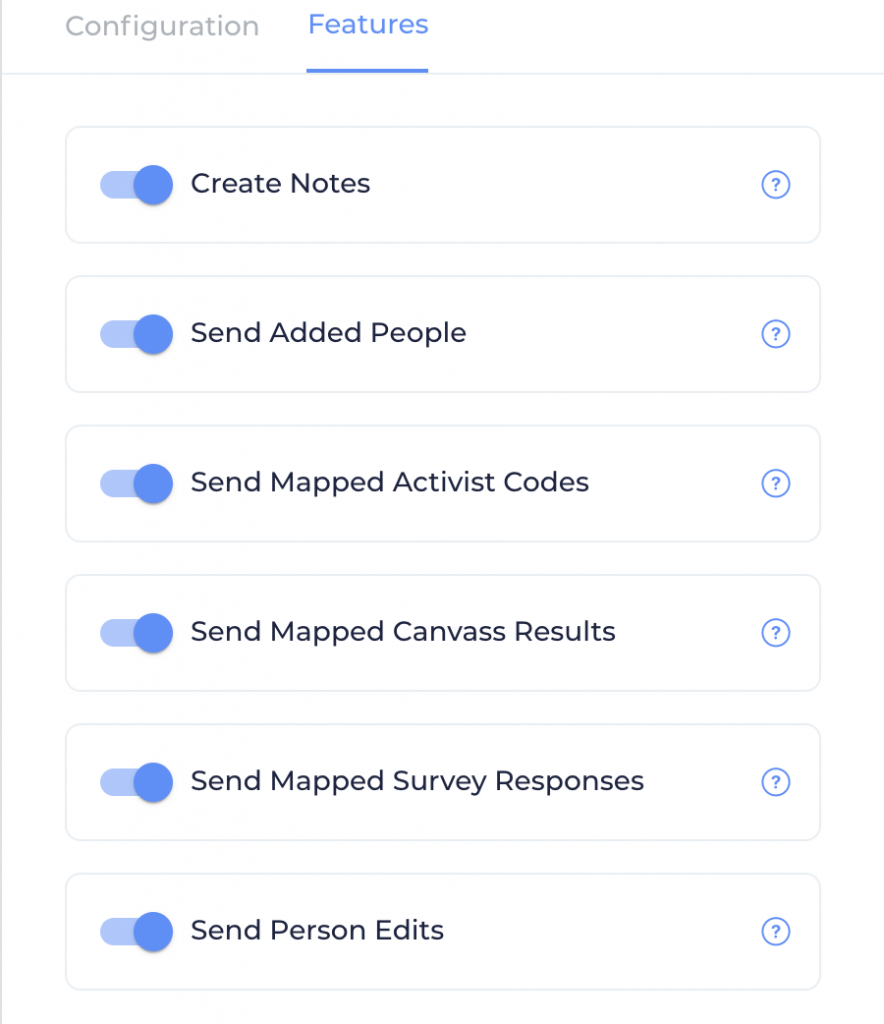Show help for Send Mapped Activist Codes

point(776,483)
